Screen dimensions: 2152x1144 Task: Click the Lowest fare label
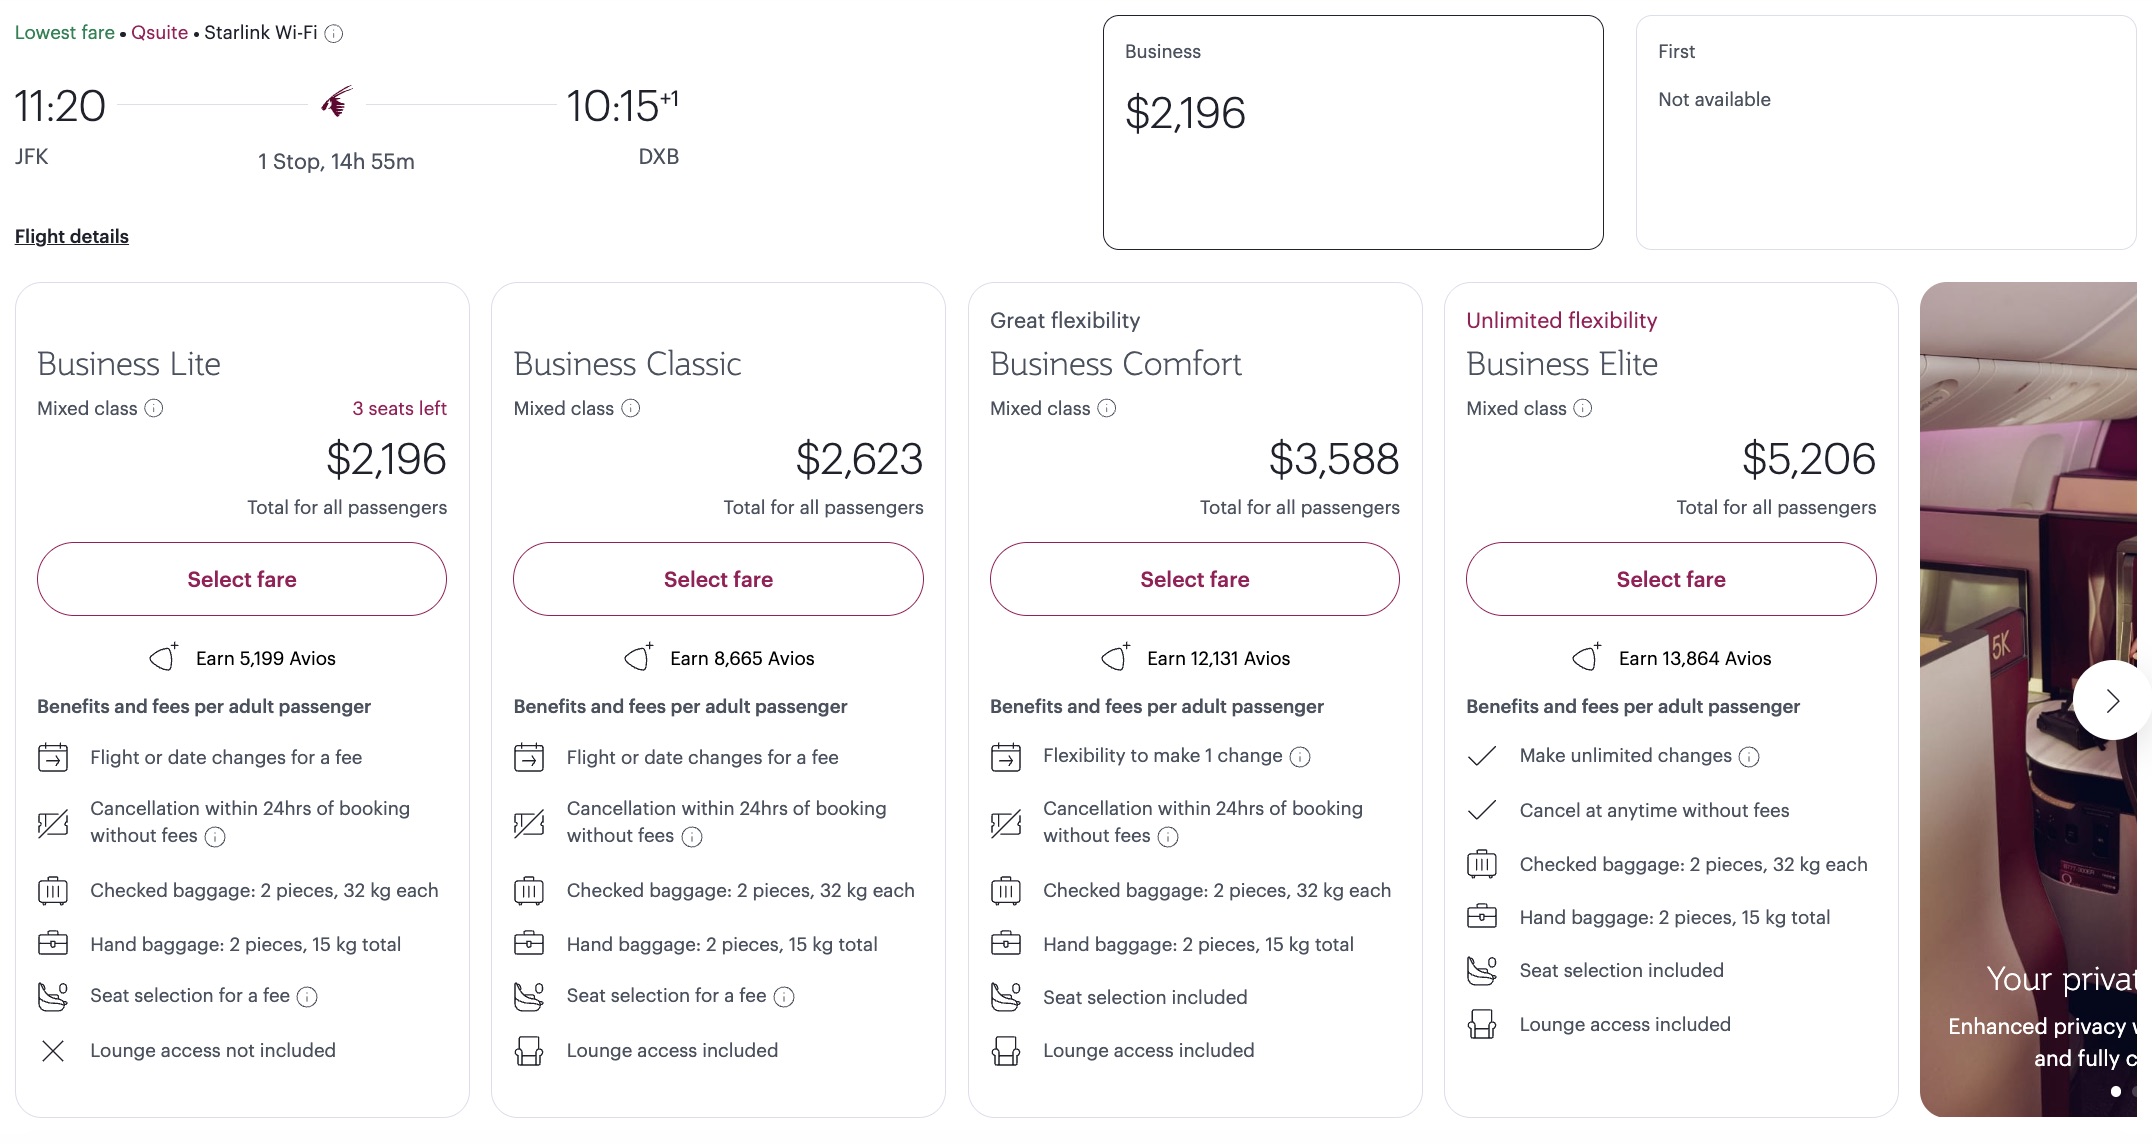point(64,33)
